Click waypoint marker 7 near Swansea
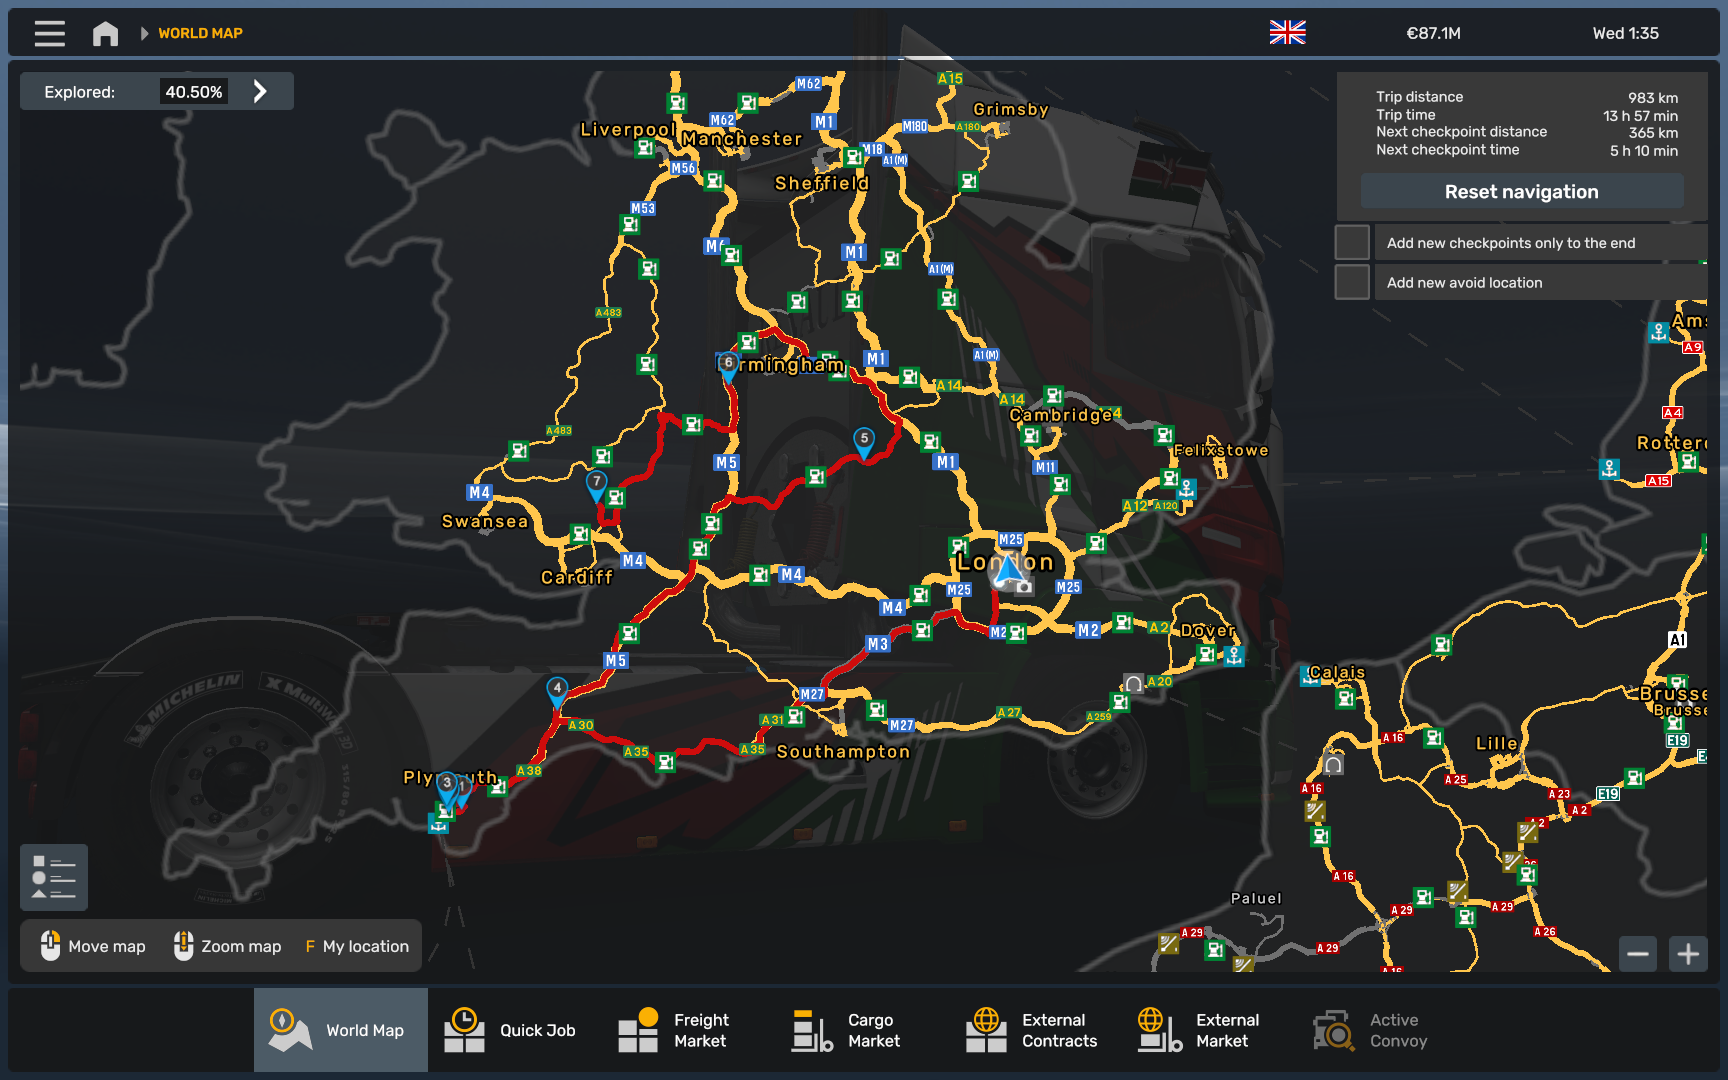 (x=596, y=484)
